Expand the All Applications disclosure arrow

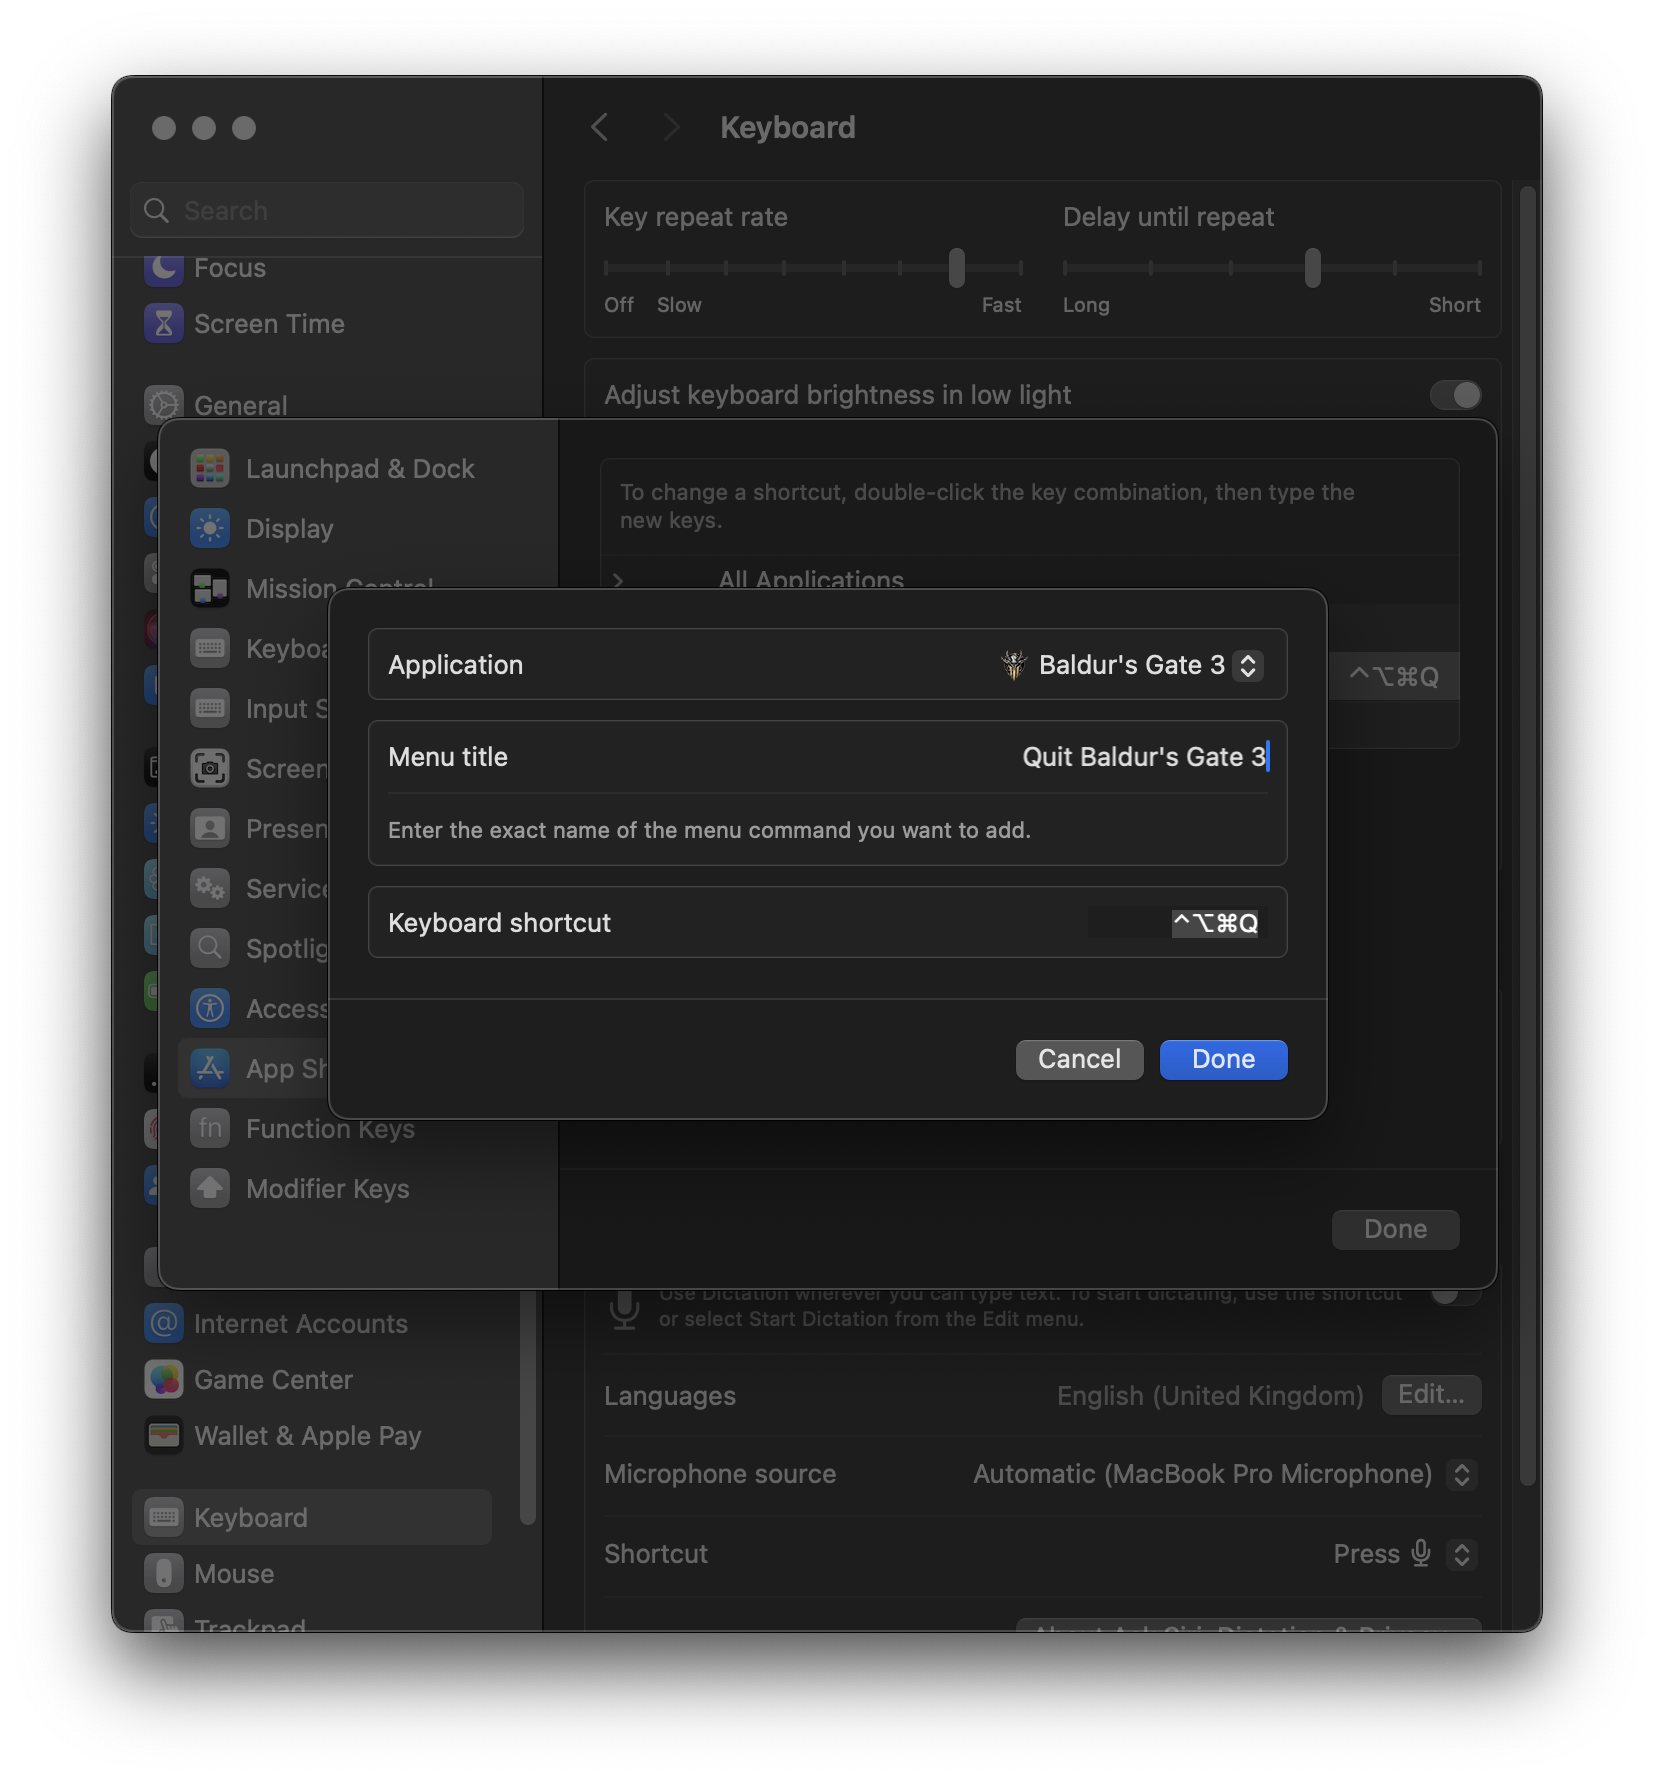click(x=618, y=580)
